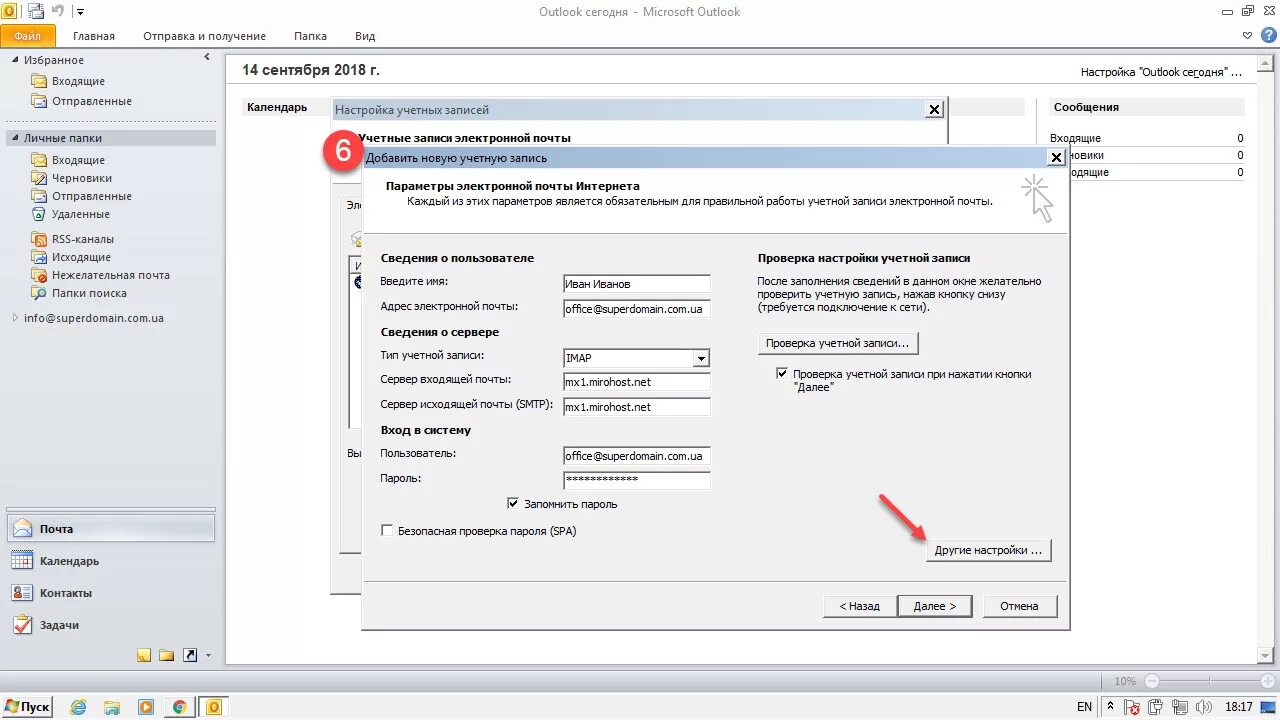Click the Сервер входящей почты field
Image resolution: width=1280 pixels, height=720 pixels.
pos(637,382)
